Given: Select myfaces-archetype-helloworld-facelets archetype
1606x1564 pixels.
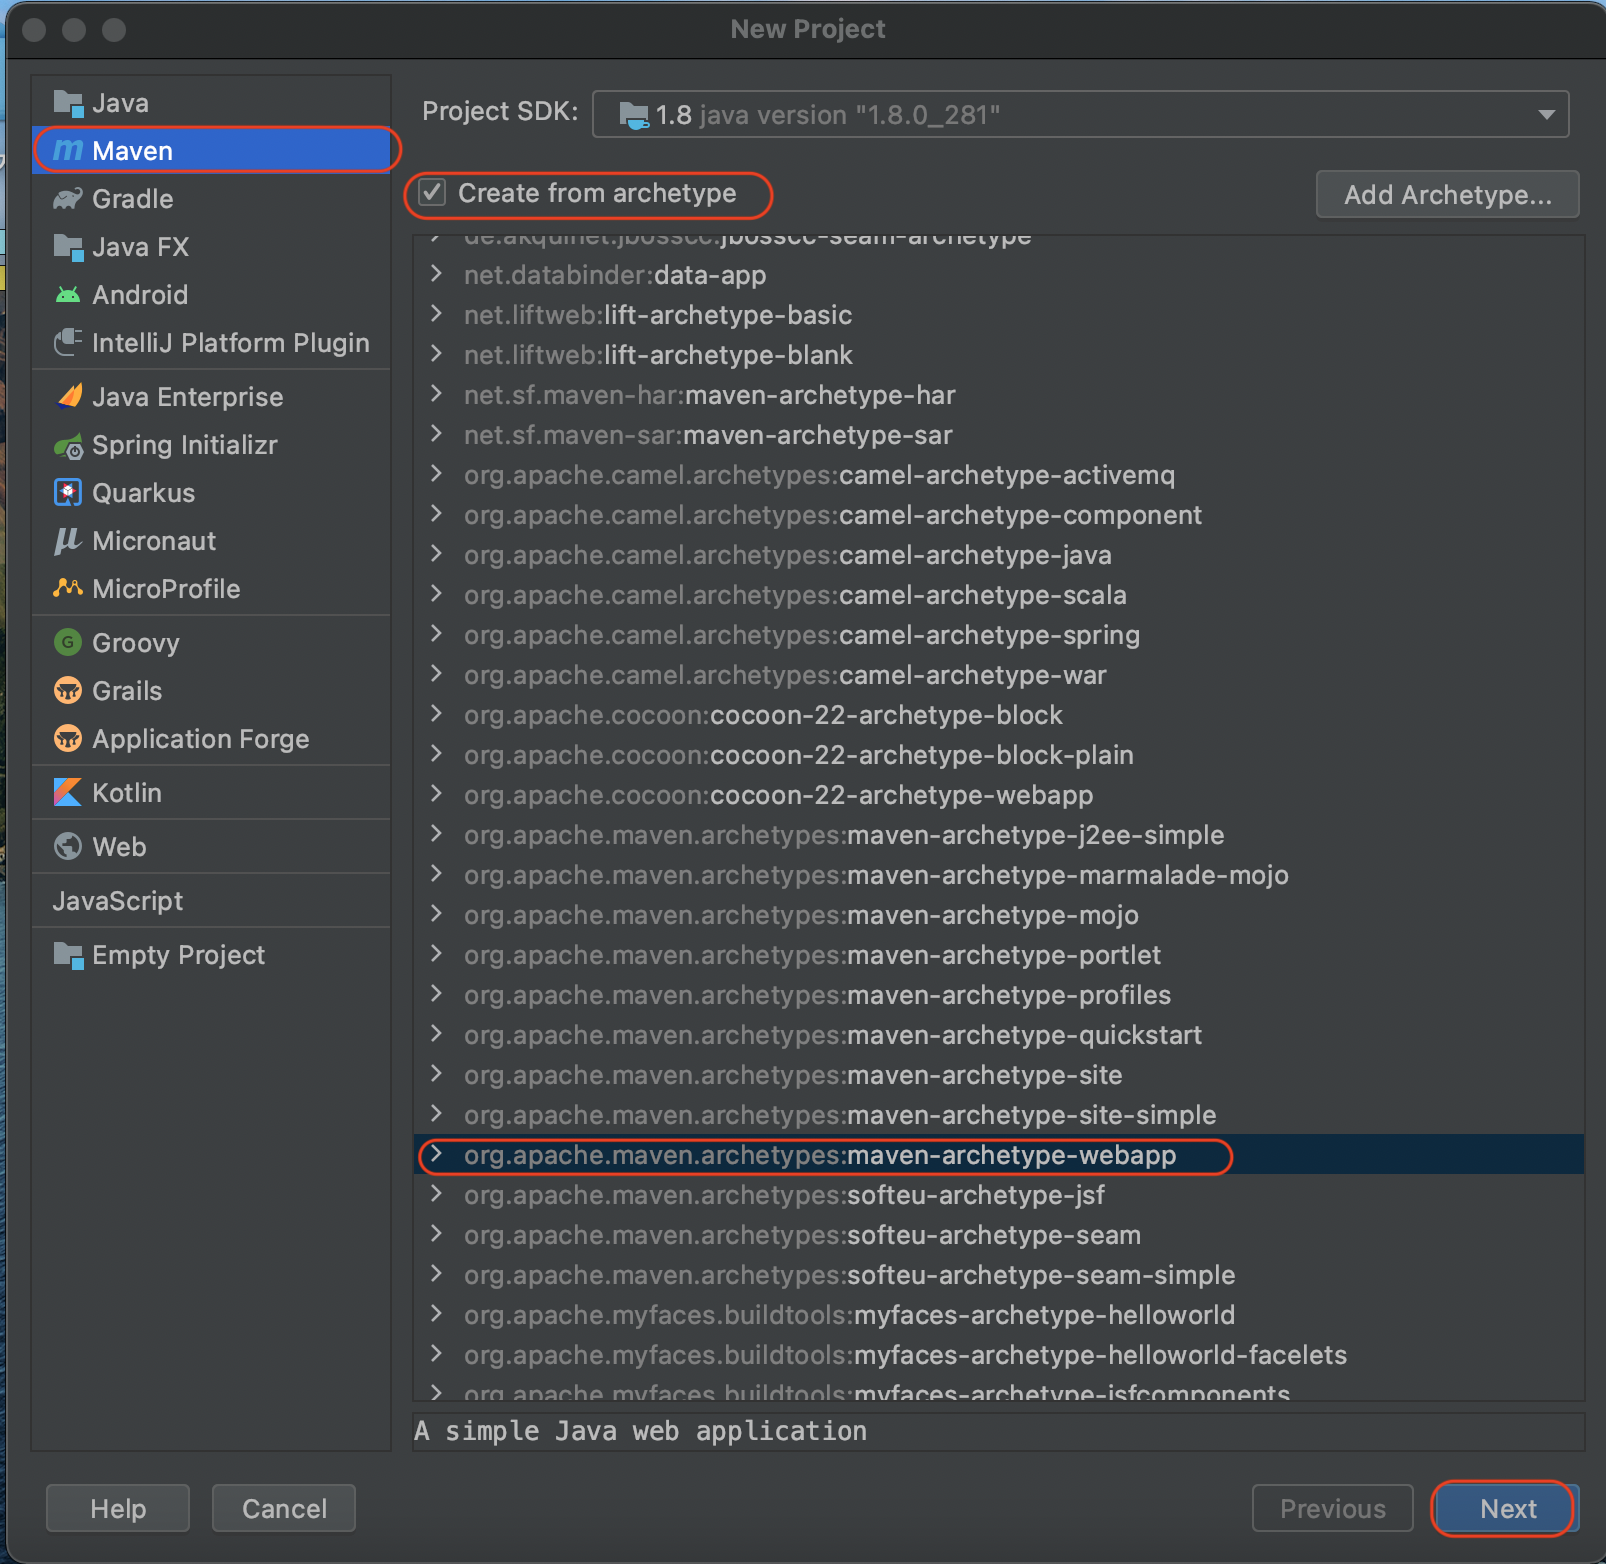Looking at the screenshot, I should 998,1355.
